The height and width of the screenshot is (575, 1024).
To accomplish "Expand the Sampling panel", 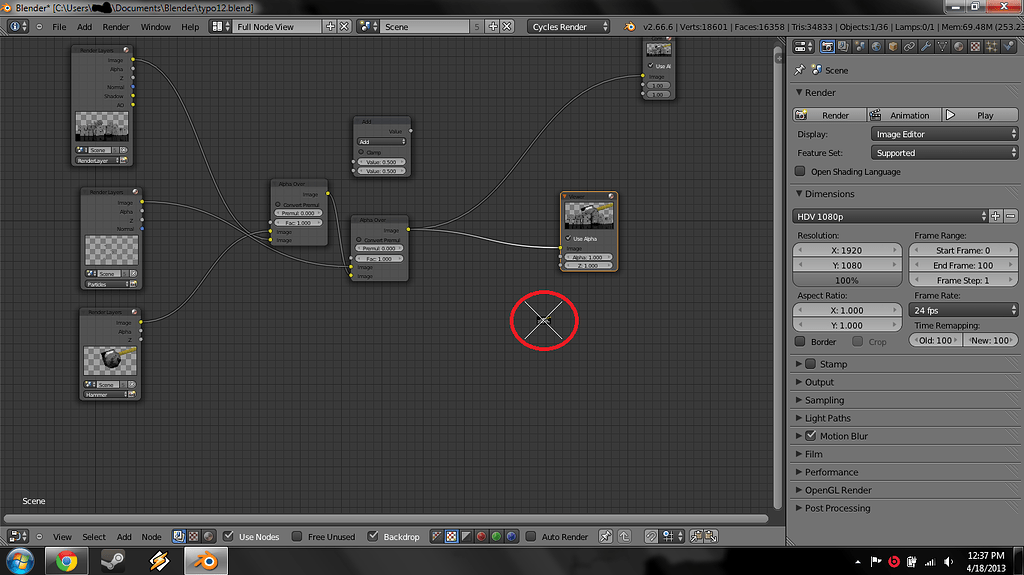I will click(x=824, y=400).
